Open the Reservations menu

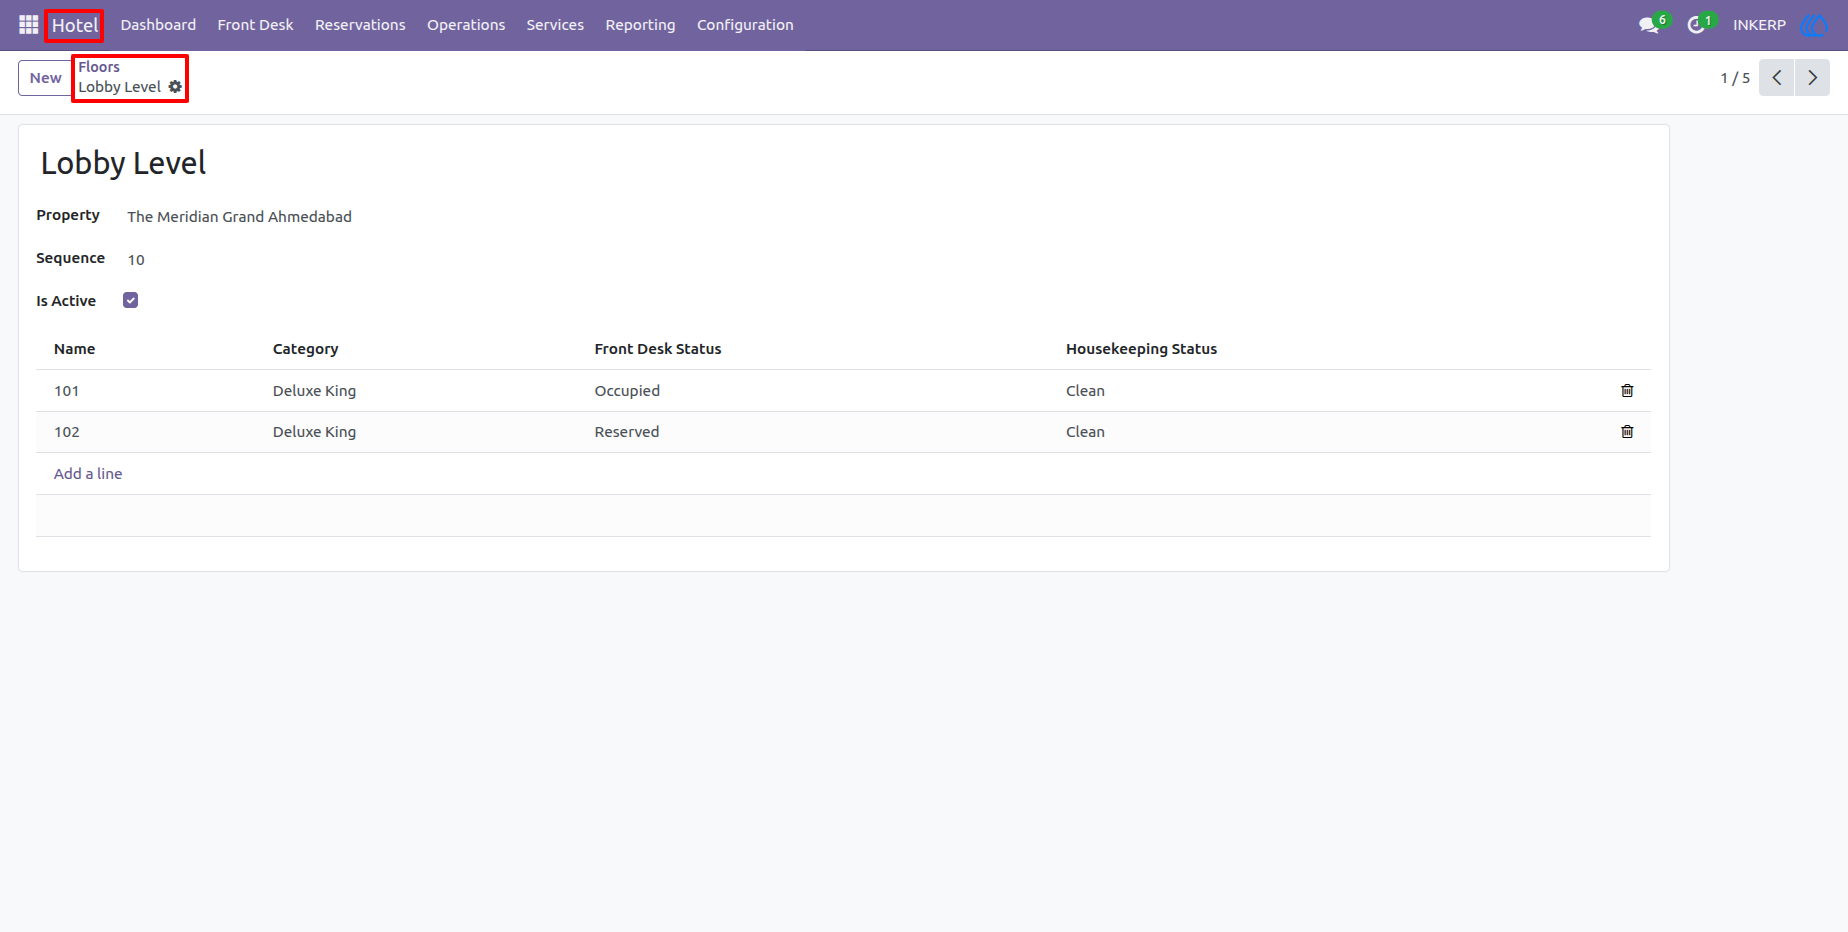point(360,25)
